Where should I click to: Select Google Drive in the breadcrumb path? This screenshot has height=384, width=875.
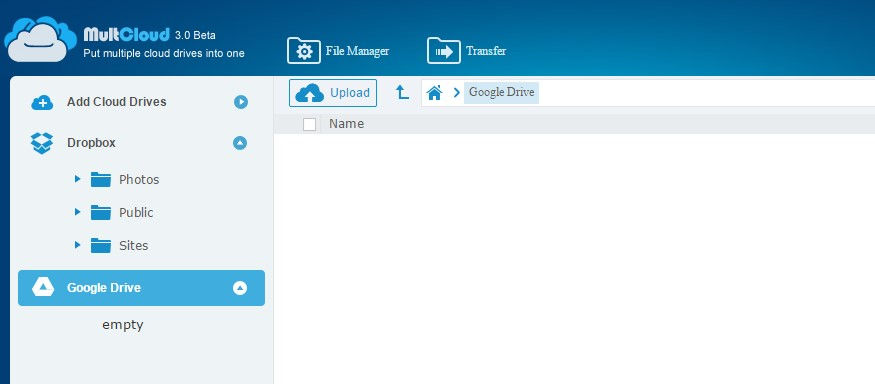pyautogui.click(x=501, y=92)
